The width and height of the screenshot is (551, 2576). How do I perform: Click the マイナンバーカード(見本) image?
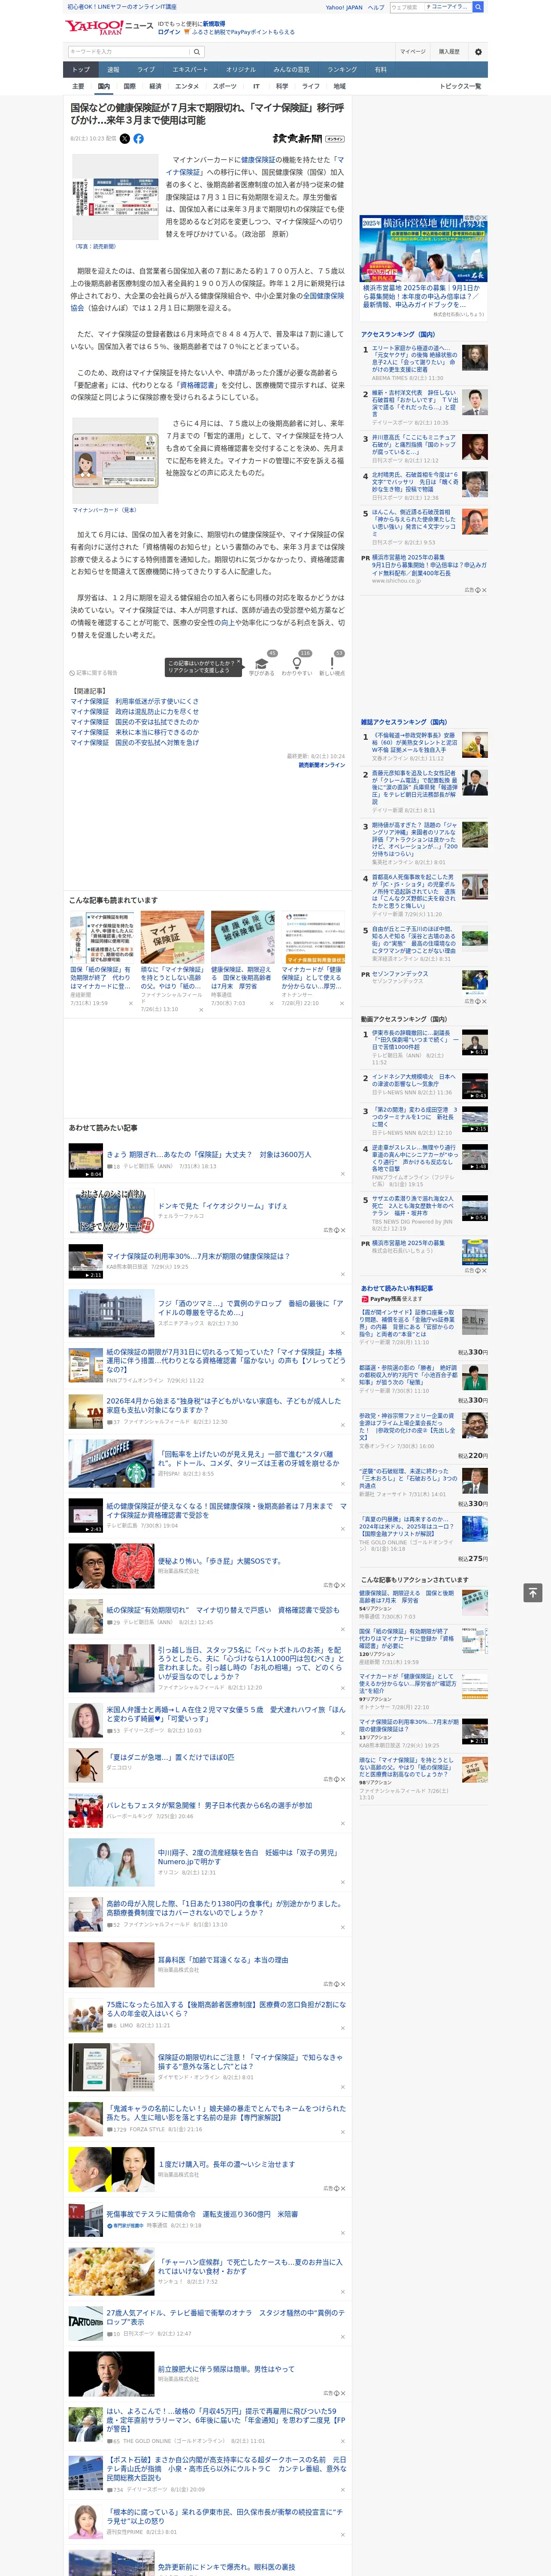tap(115, 461)
